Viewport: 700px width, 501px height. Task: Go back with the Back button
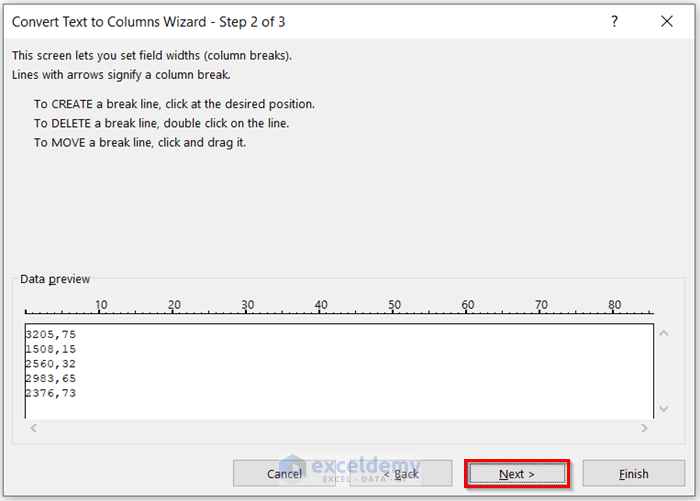pyautogui.click(x=400, y=473)
